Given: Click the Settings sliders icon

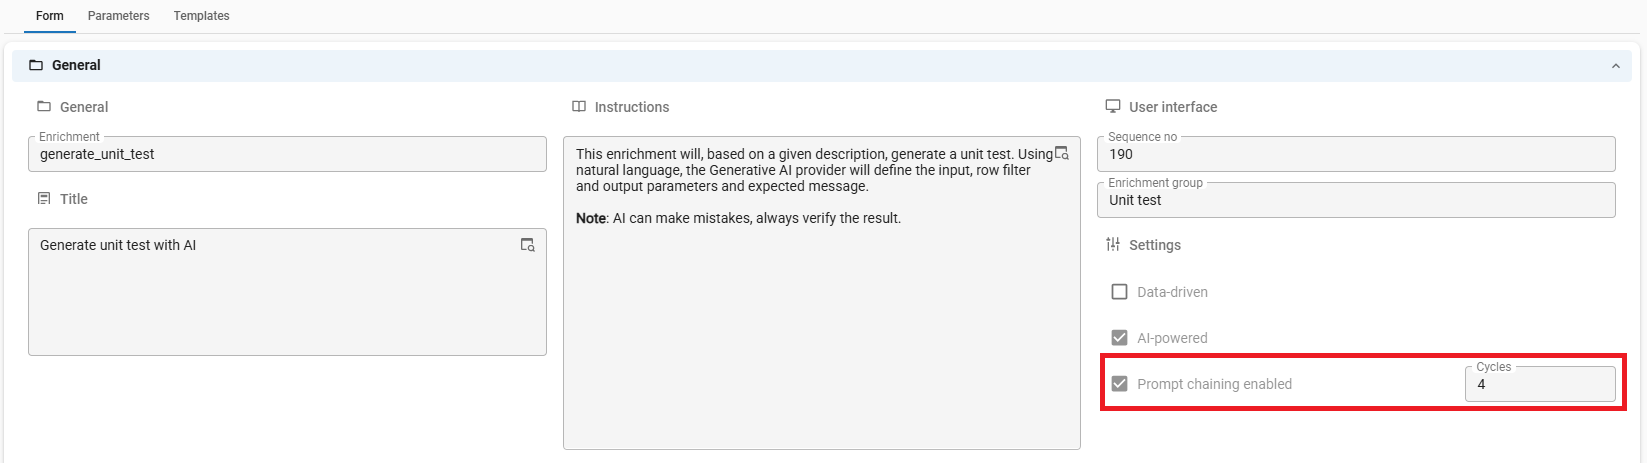Looking at the screenshot, I should pos(1113,244).
